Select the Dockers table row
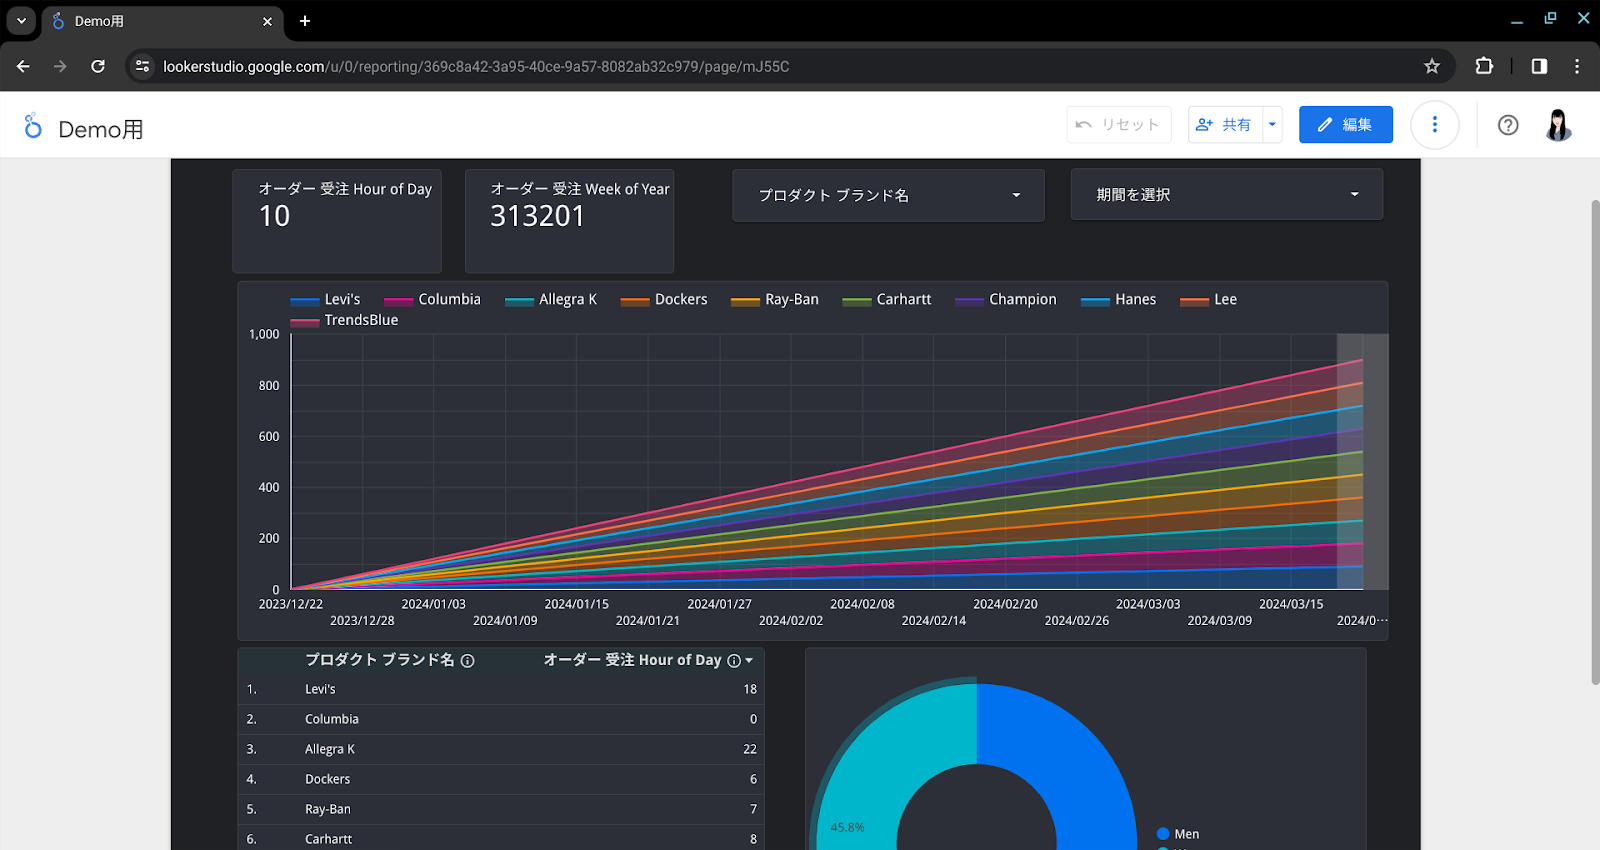1600x850 pixels. click(500, 779)
